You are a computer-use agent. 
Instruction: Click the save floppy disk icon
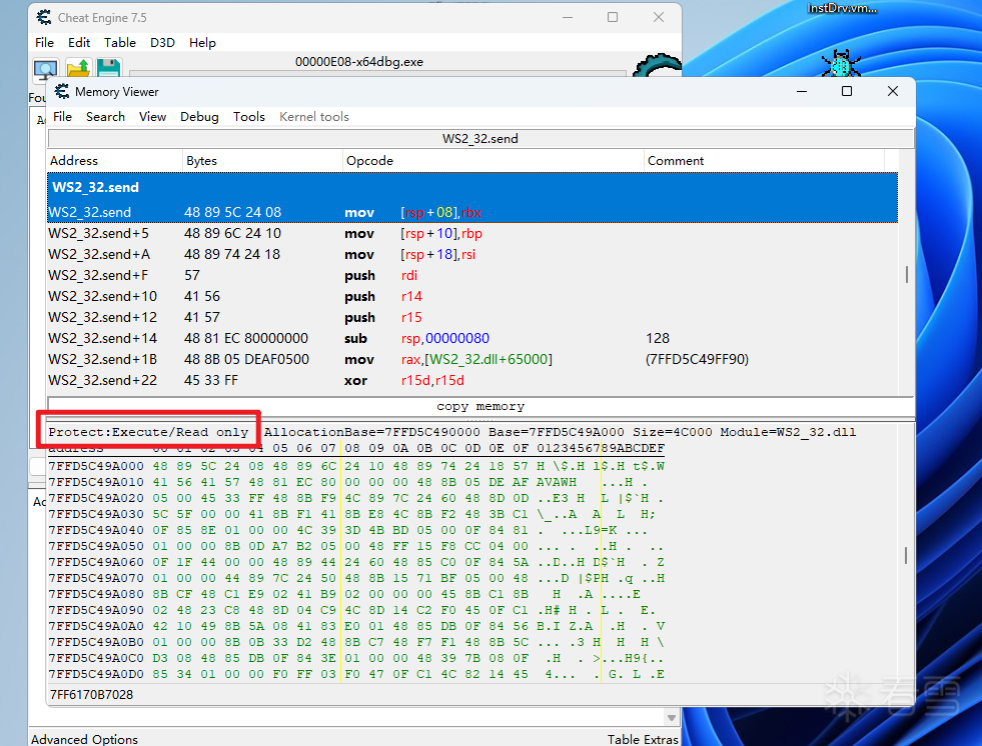click(x=108, y=68)
